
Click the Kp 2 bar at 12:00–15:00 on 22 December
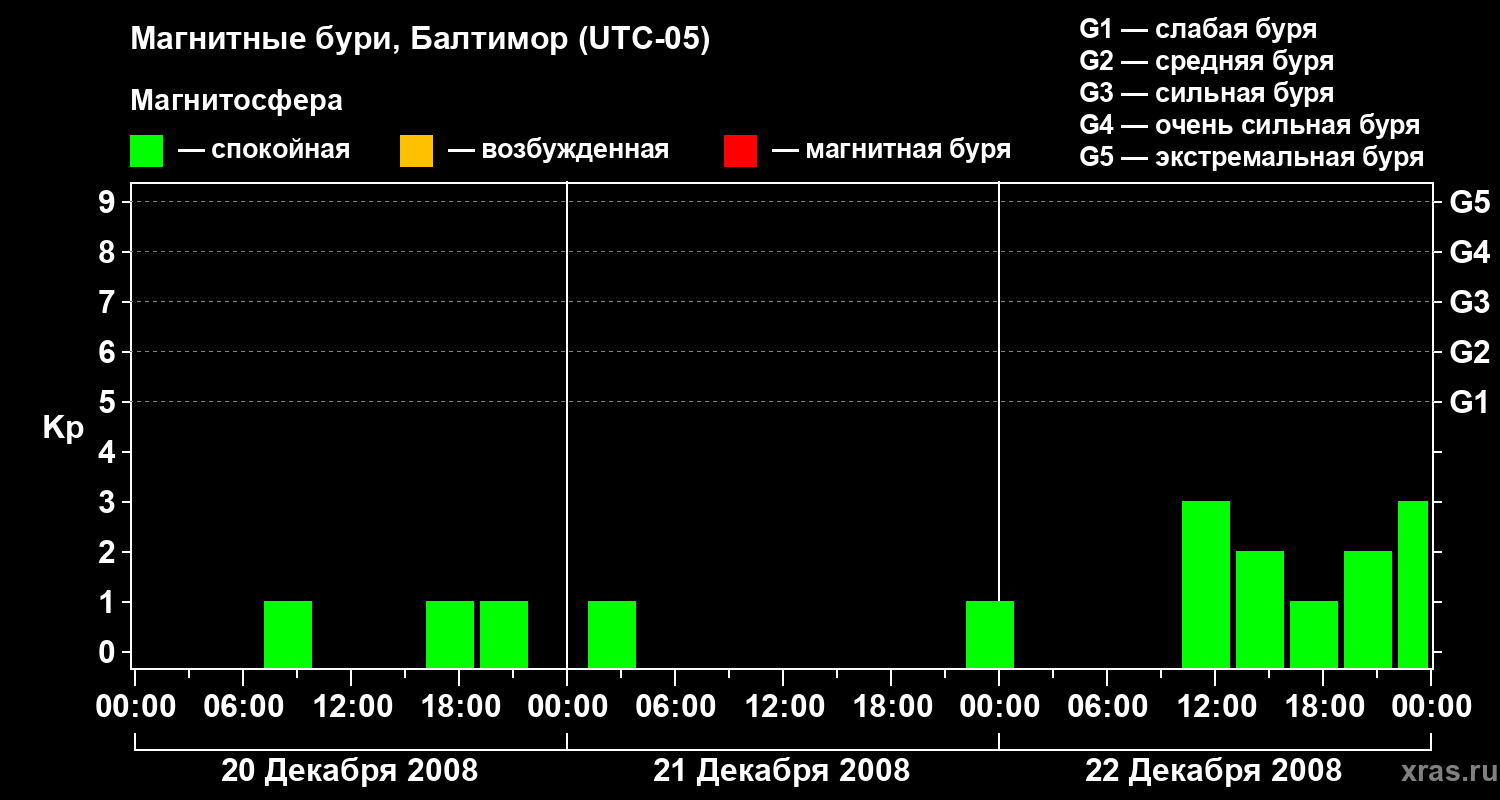[1260, 609]
